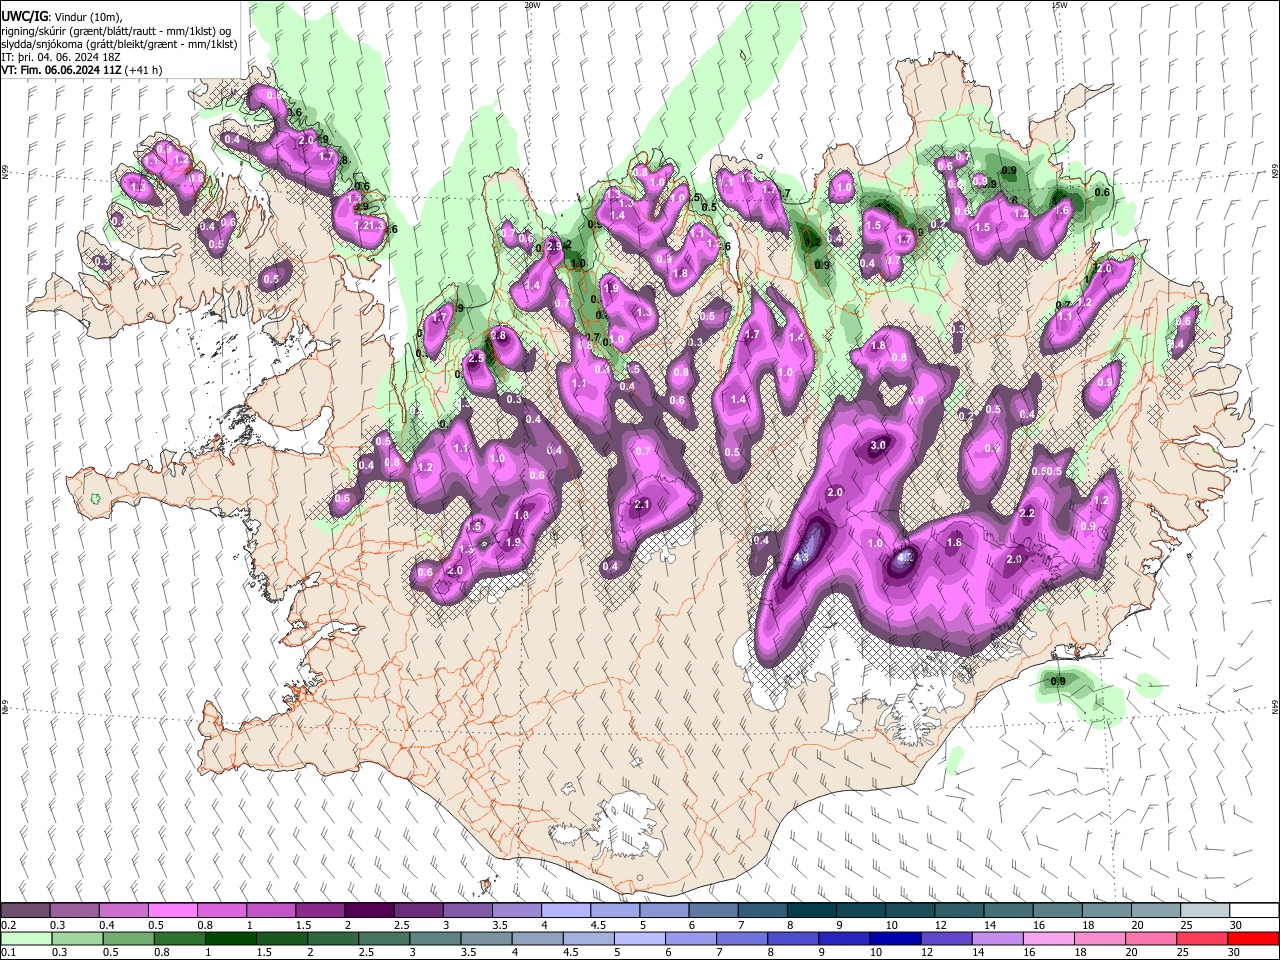Click the '15W' longitude label at top
The image size is (1280, 960).
pyautogui.click(x=1059, y=5)
